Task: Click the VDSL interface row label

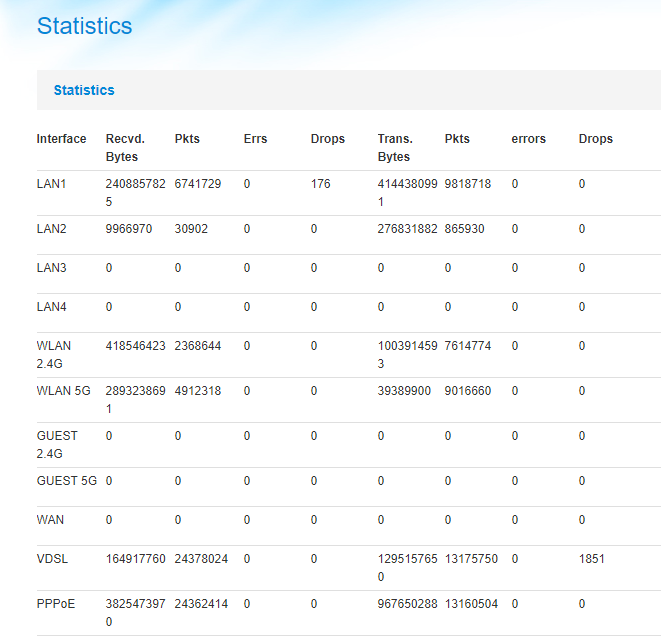Action: pyautogui.click(x=52, y=559)
